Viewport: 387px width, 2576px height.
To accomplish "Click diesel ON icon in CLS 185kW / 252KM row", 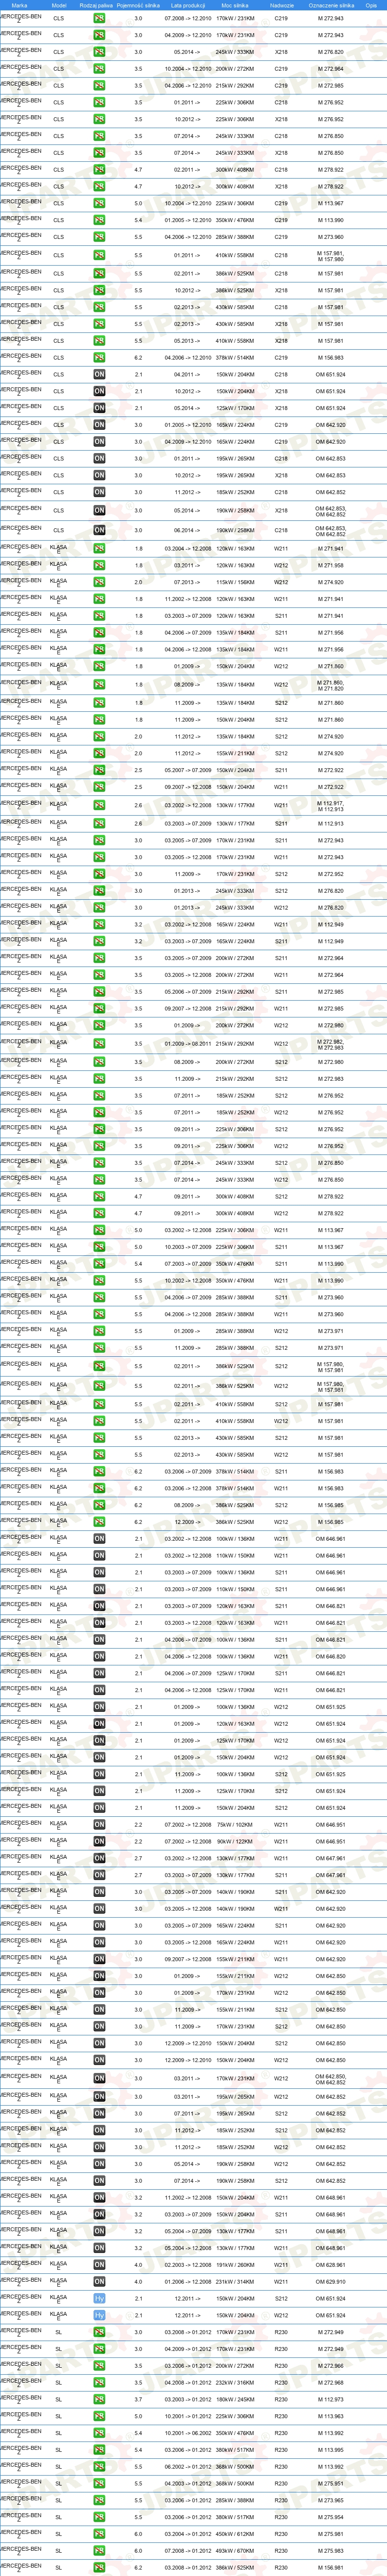I will pyautogui.click(x=99, y=492).
